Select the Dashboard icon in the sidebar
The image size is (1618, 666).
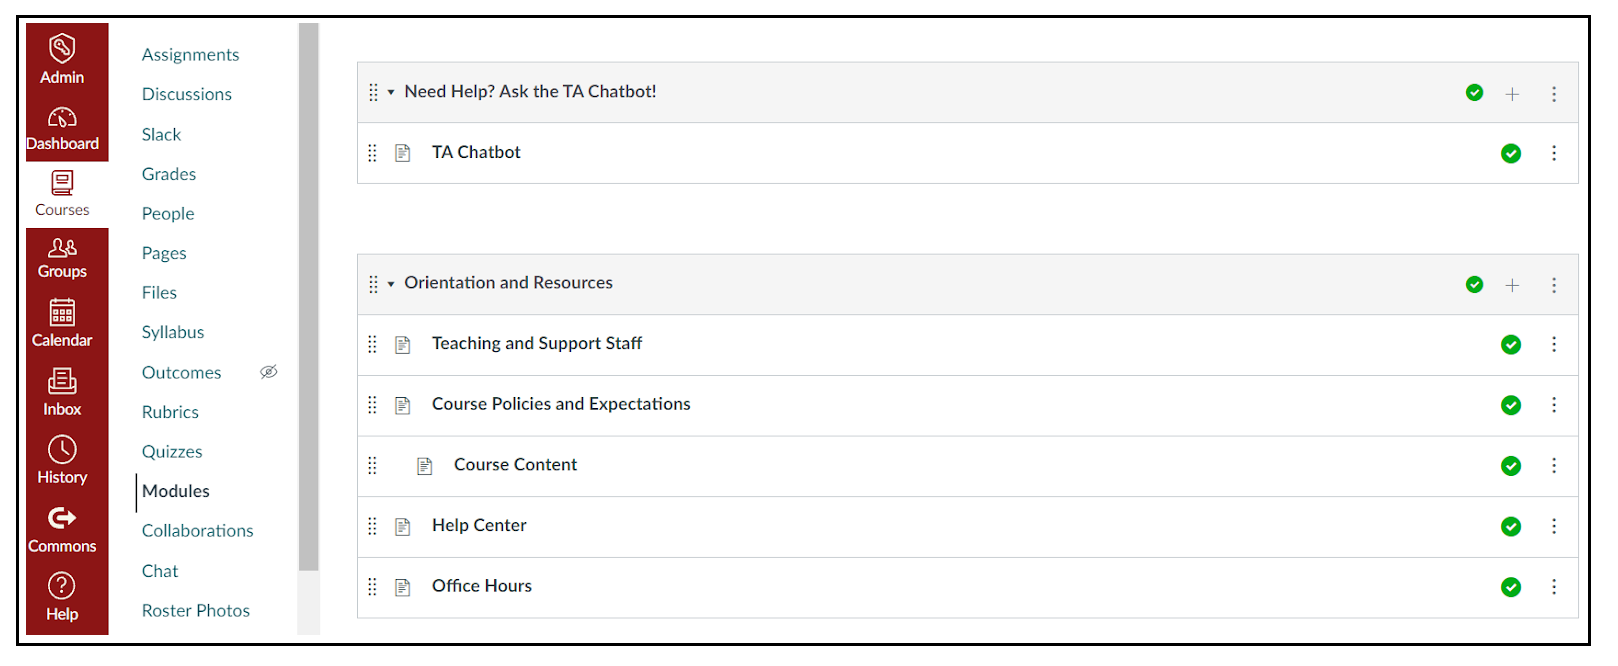point(63,115)
